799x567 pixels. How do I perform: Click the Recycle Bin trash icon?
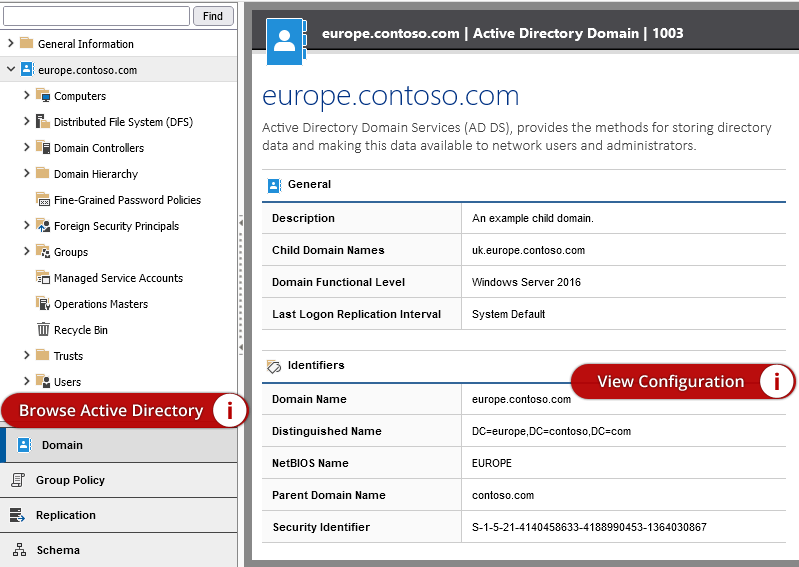[x=43, y=329]
